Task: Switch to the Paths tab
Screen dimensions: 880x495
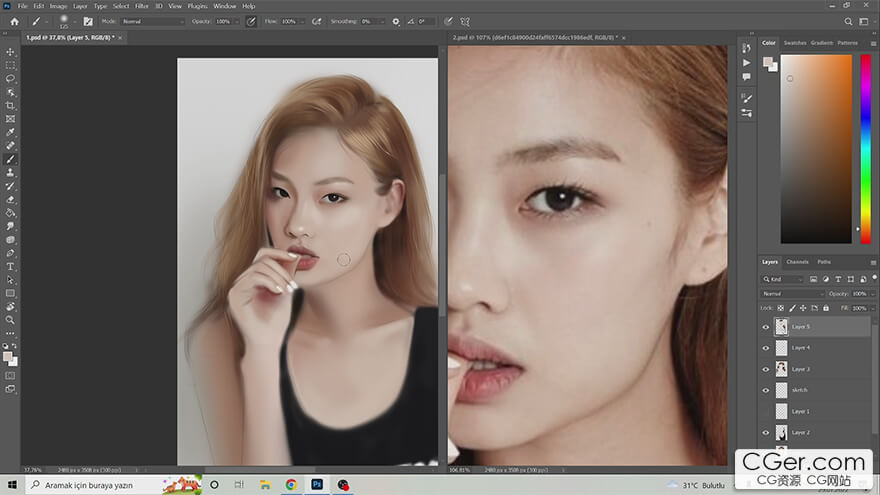Action: [x=824, y=262]
